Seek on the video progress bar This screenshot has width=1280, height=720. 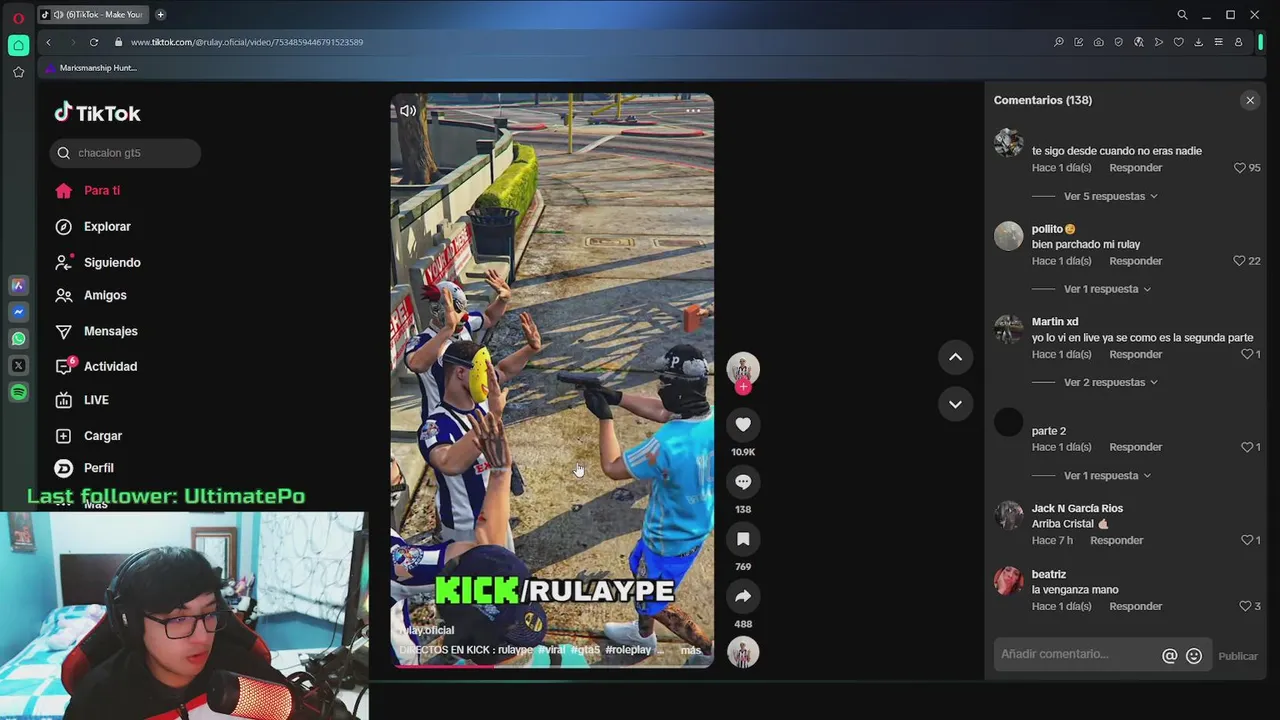coord(552,665)
